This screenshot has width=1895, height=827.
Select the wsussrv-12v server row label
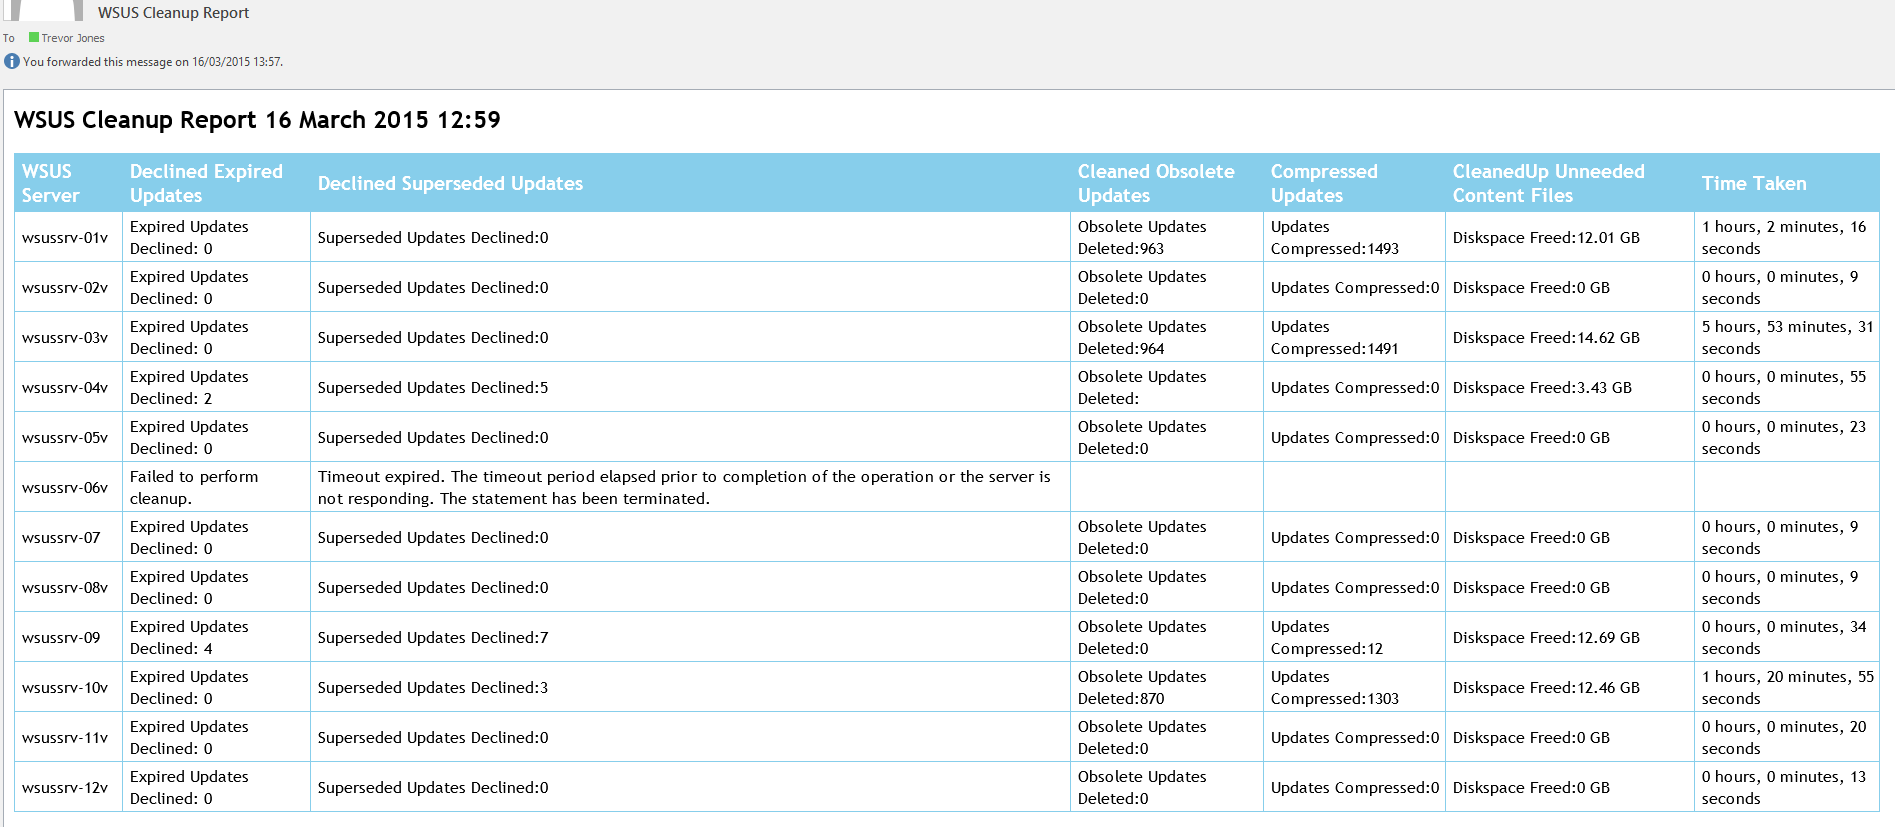(65, 788)
